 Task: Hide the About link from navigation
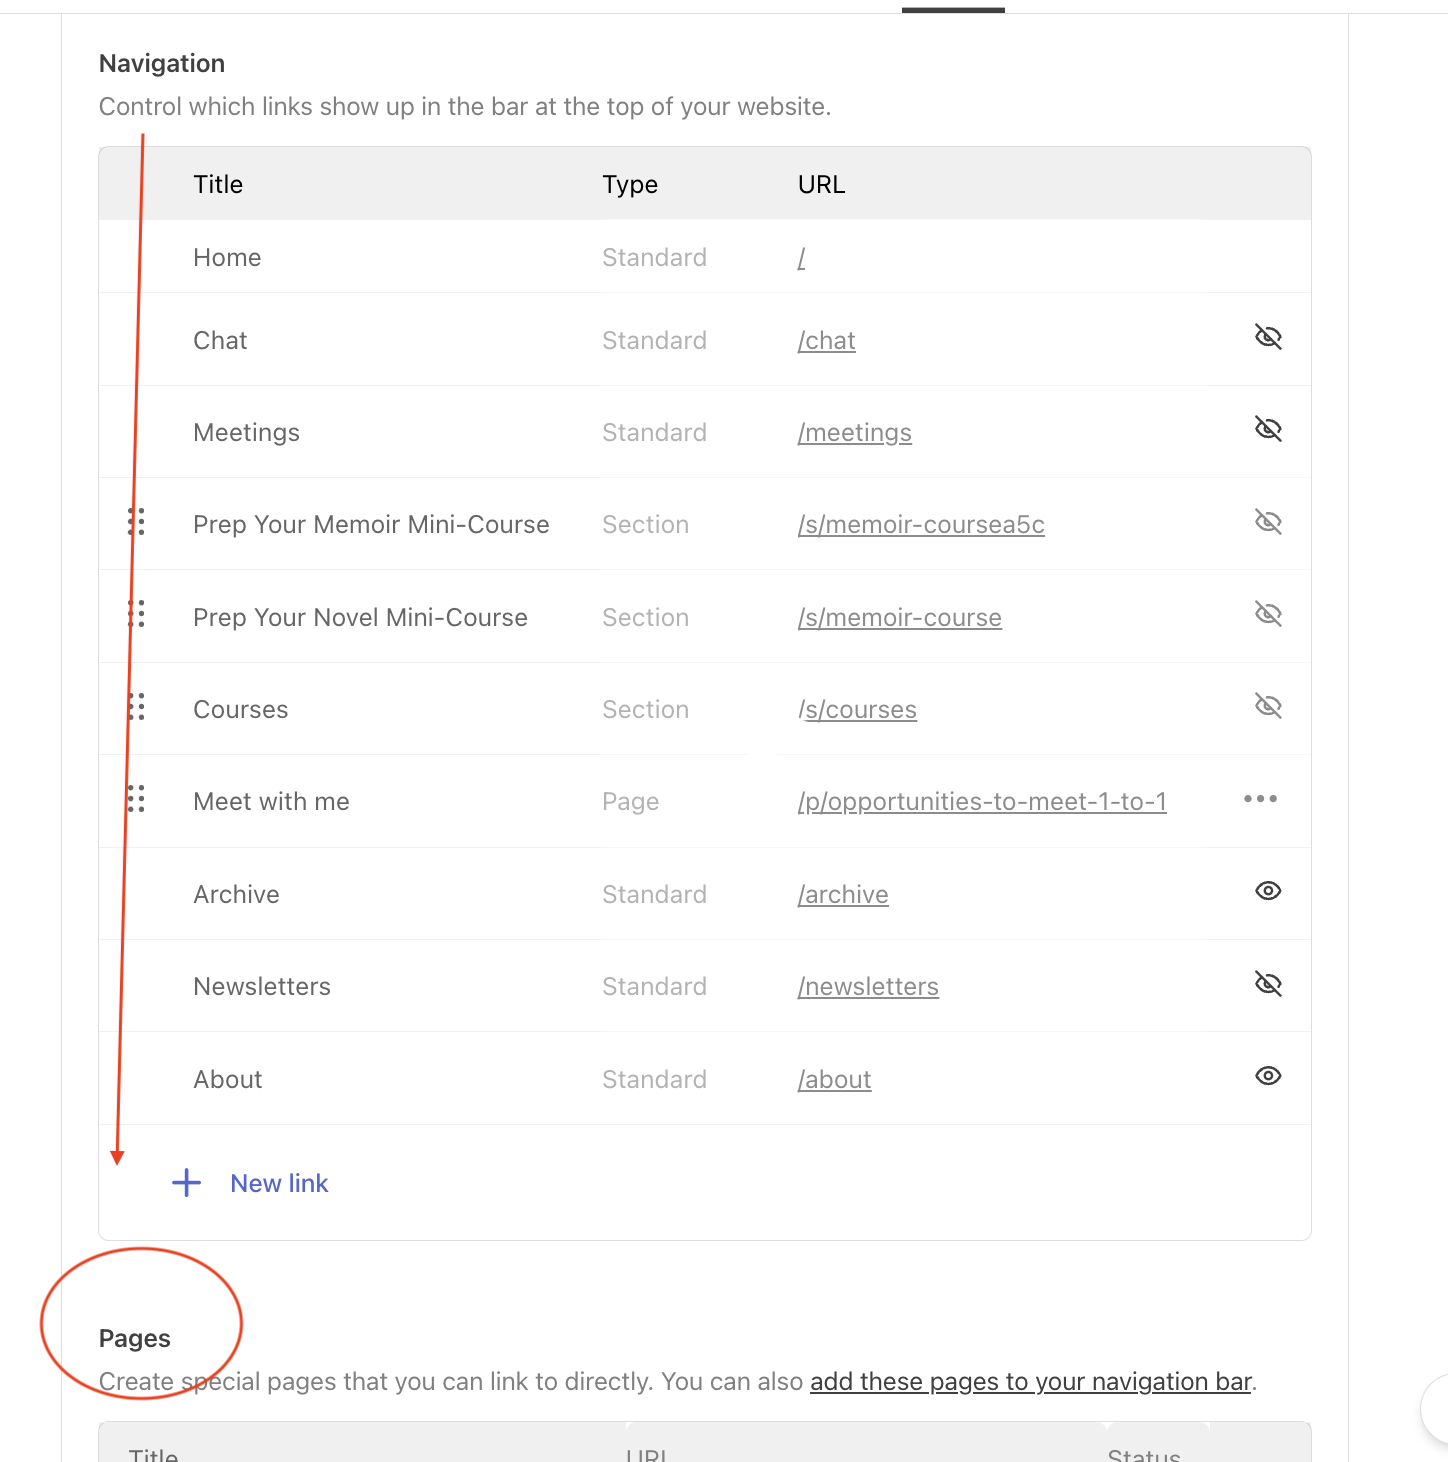point(1268,1076)
